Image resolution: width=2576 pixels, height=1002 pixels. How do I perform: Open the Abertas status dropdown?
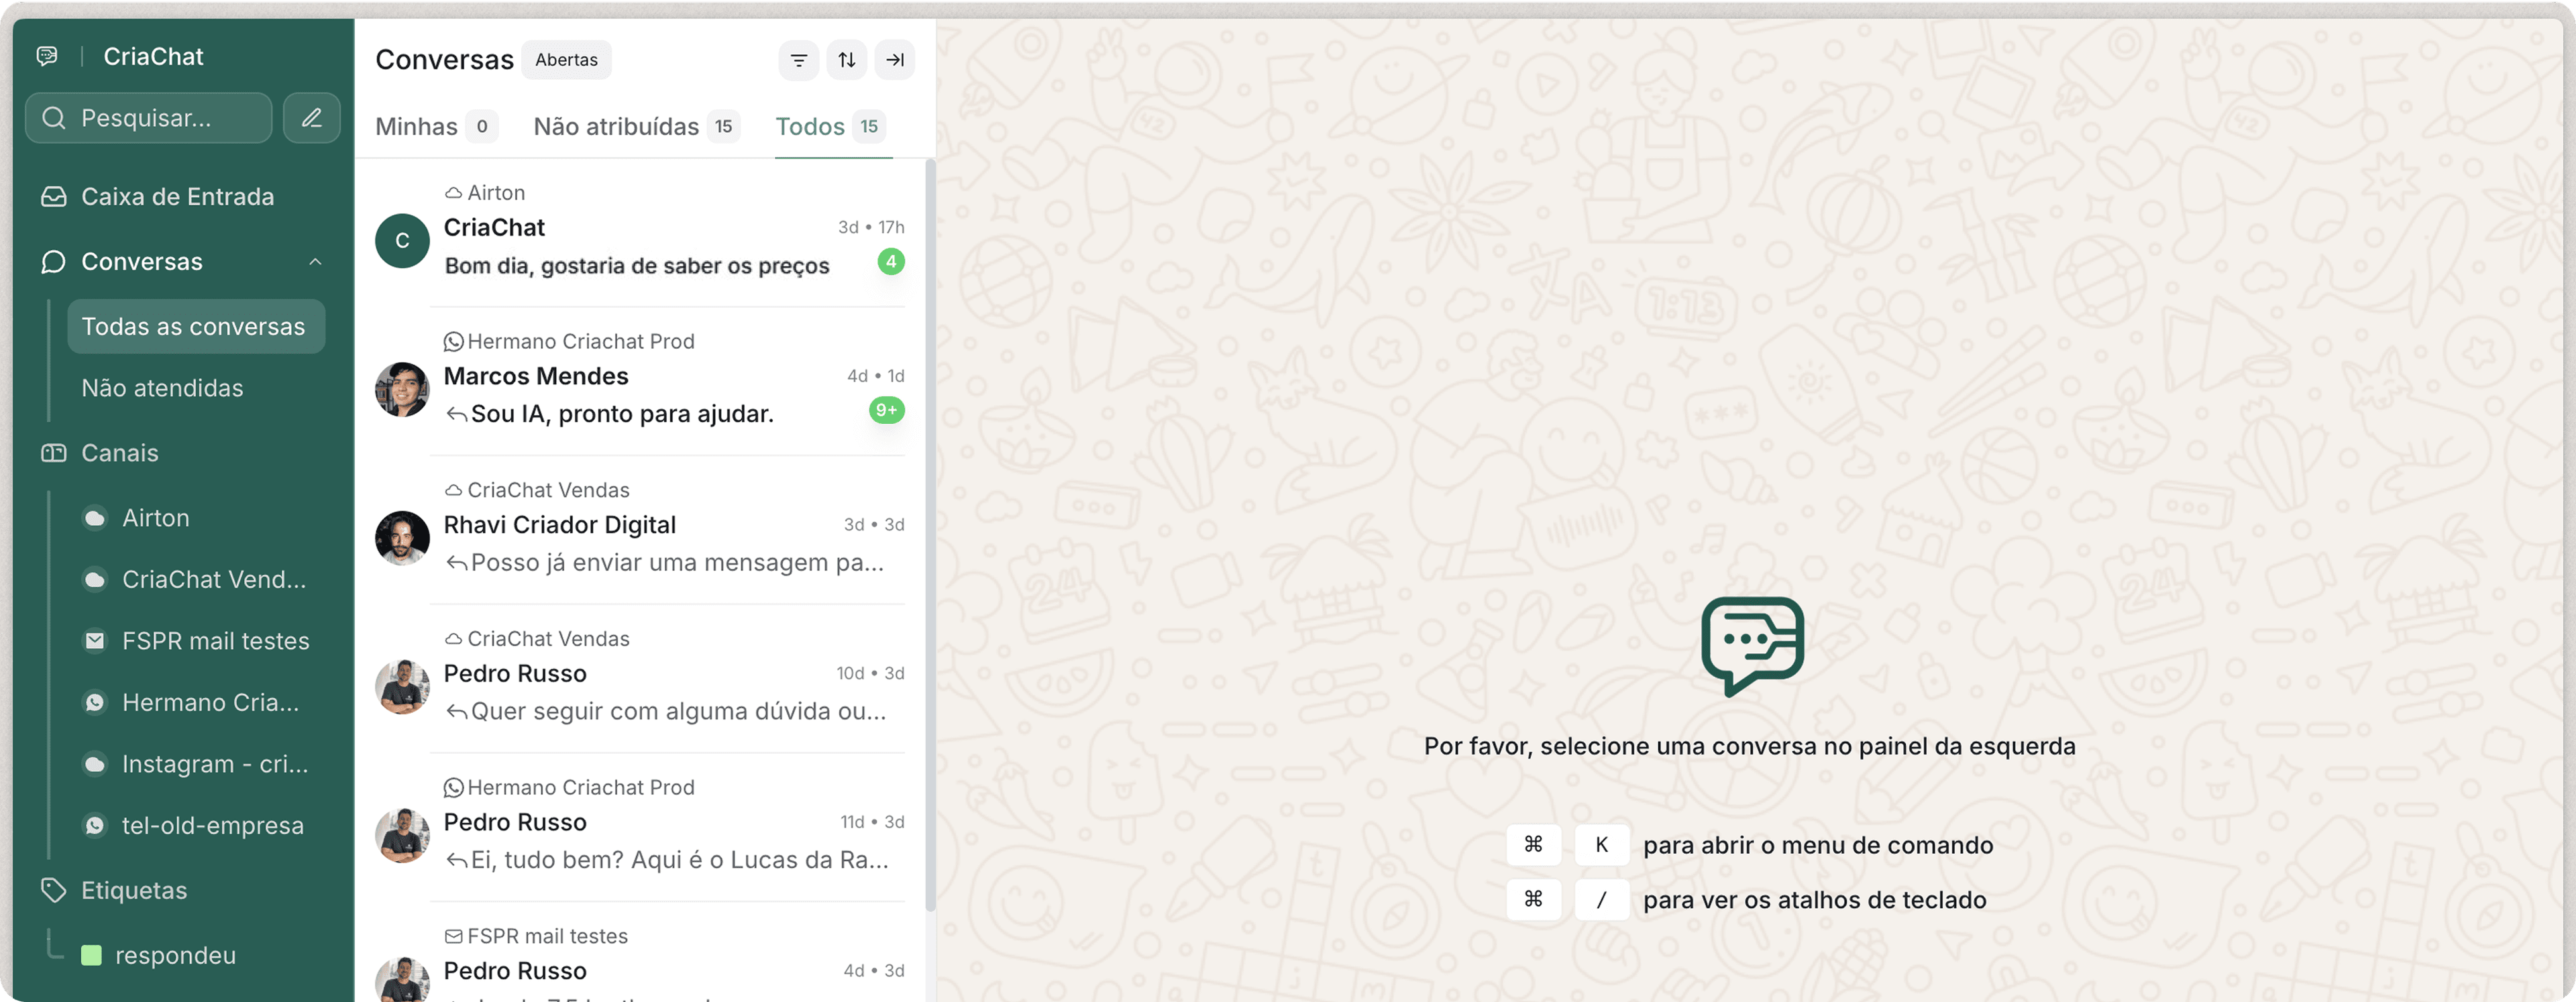pos(566,60)
